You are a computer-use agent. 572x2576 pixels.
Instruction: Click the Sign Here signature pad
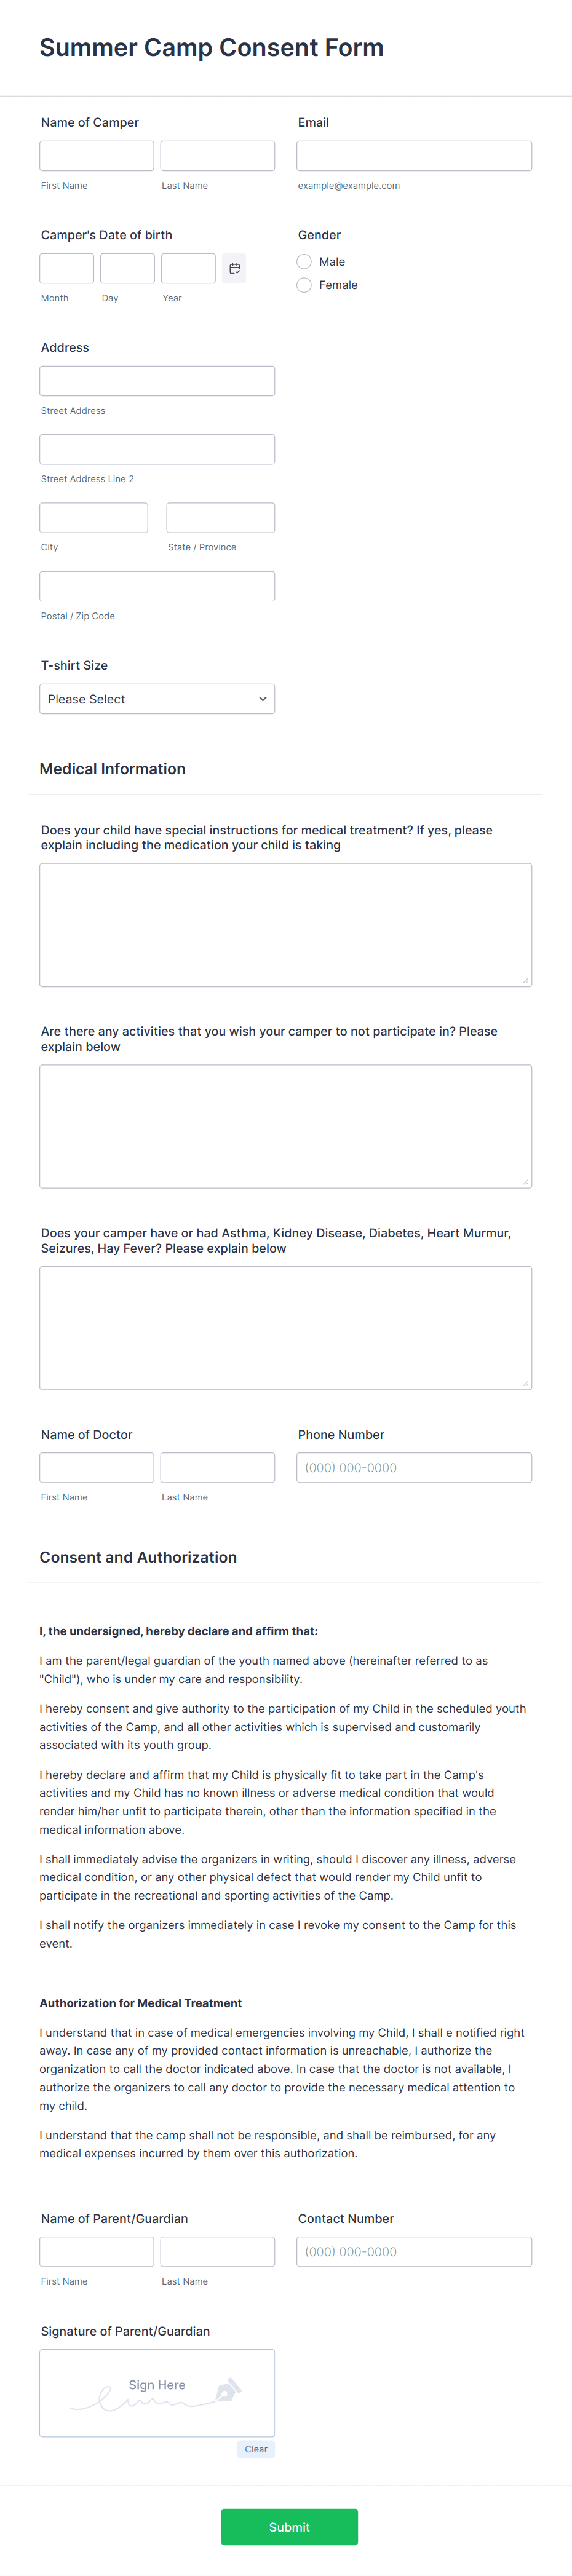pyautogui.click(x=157, y=2393)
